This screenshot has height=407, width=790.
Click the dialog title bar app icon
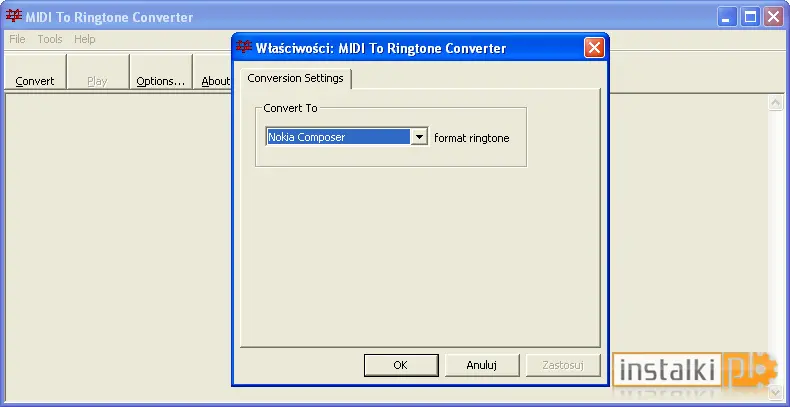tap(244, 47)
